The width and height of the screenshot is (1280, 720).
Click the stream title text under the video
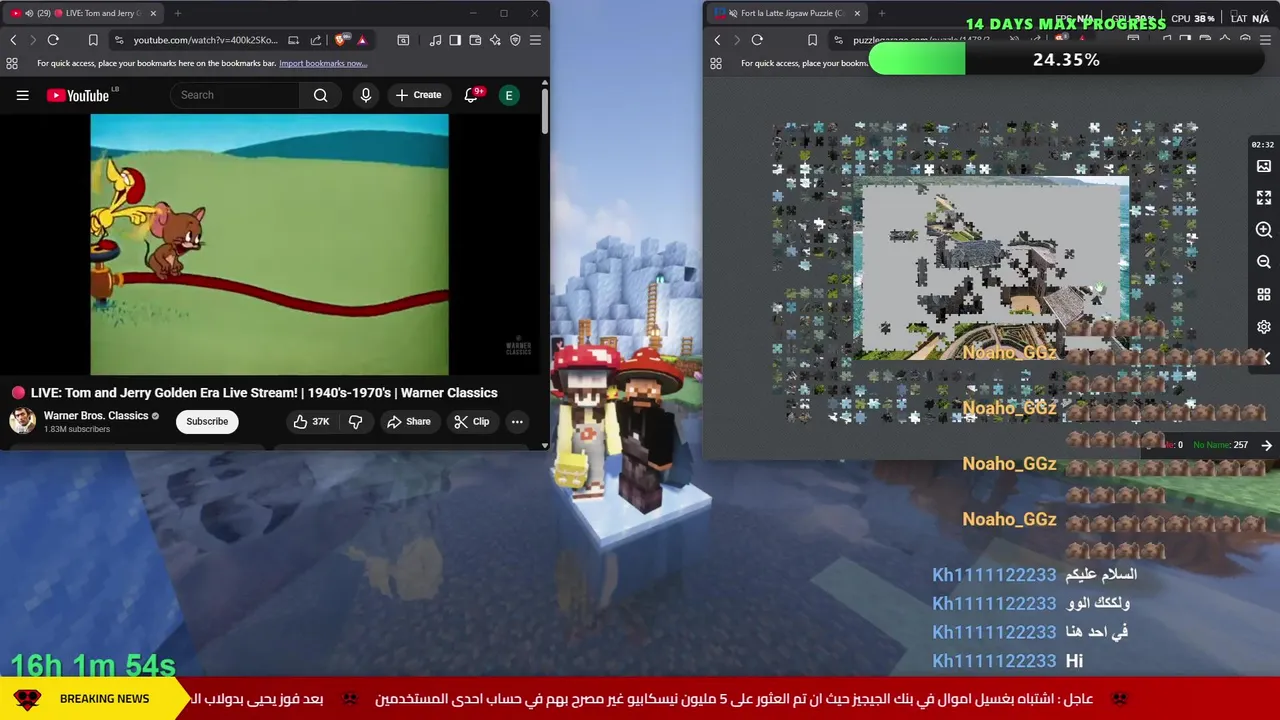coord(264,393)
